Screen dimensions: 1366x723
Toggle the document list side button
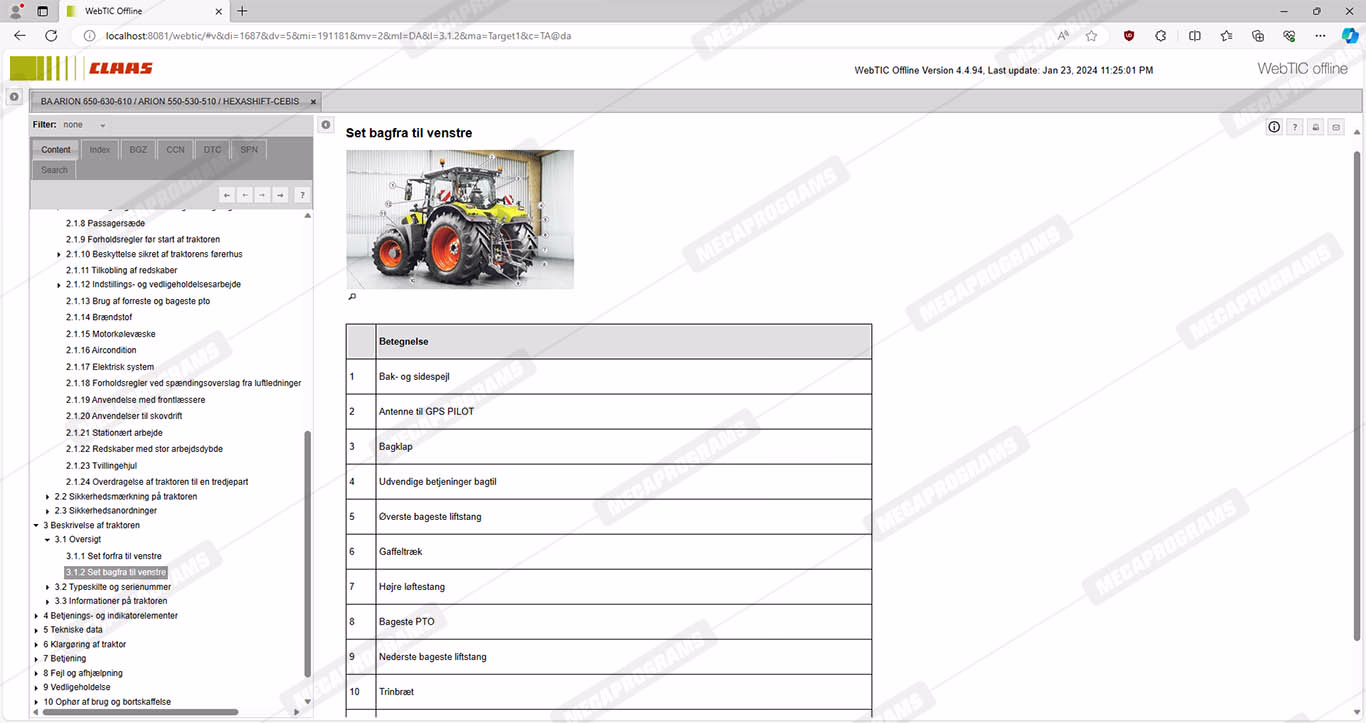pyautogui.click(x=14, y=97)
